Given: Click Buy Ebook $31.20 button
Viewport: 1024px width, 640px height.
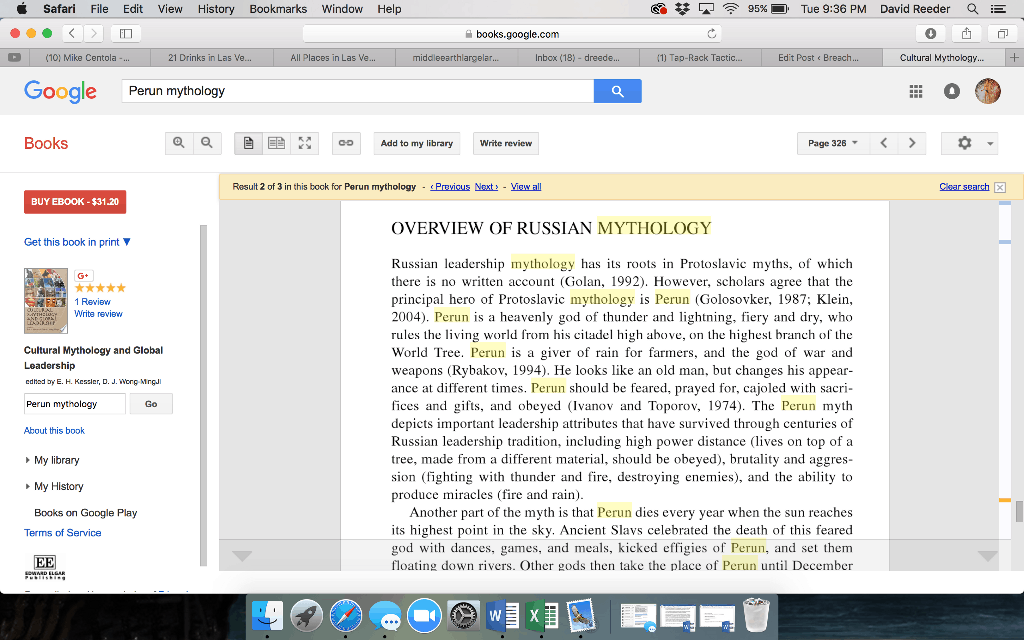Looking at the screenshot, I should point(75,202).
